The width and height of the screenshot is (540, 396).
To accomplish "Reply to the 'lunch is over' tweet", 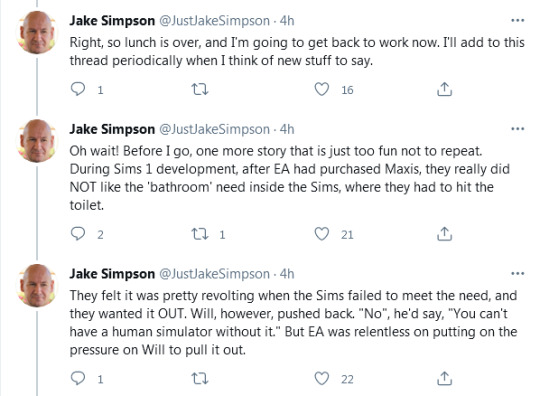I will tap(78, 89).
